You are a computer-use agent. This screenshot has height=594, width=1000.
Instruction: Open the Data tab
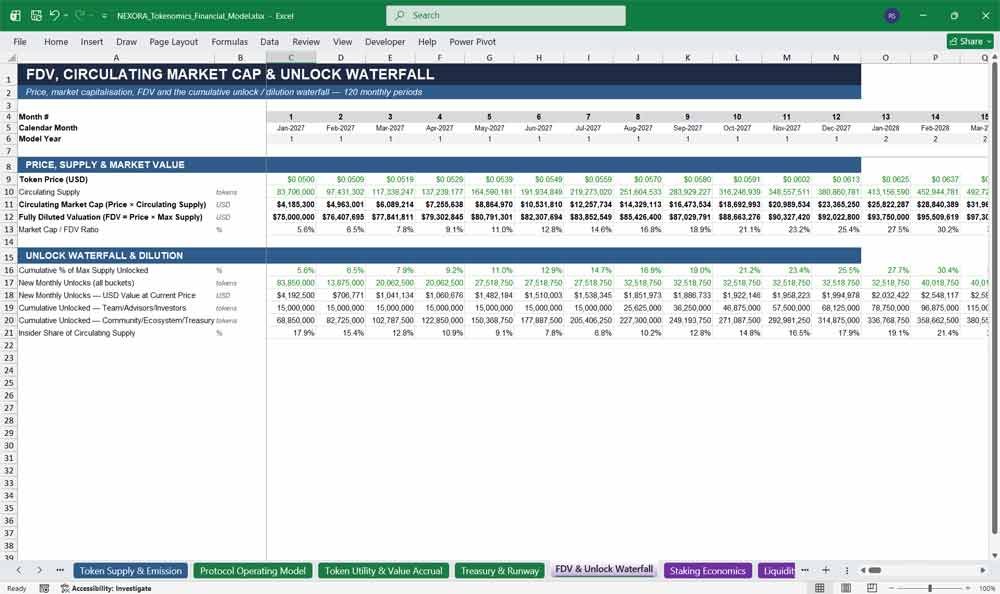pos(269,41)
